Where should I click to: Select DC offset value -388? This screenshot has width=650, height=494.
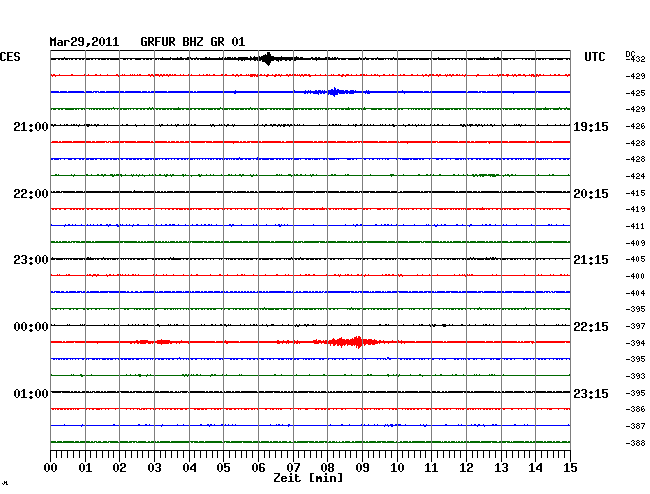coord(635,443)
